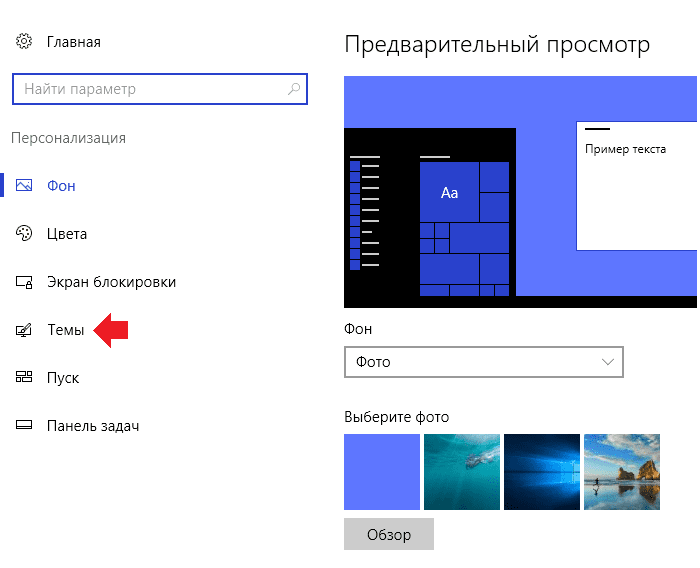The height and width of the screenshot is (568, 700).
Task: Open the Пуск section
Action: [63, 378]
